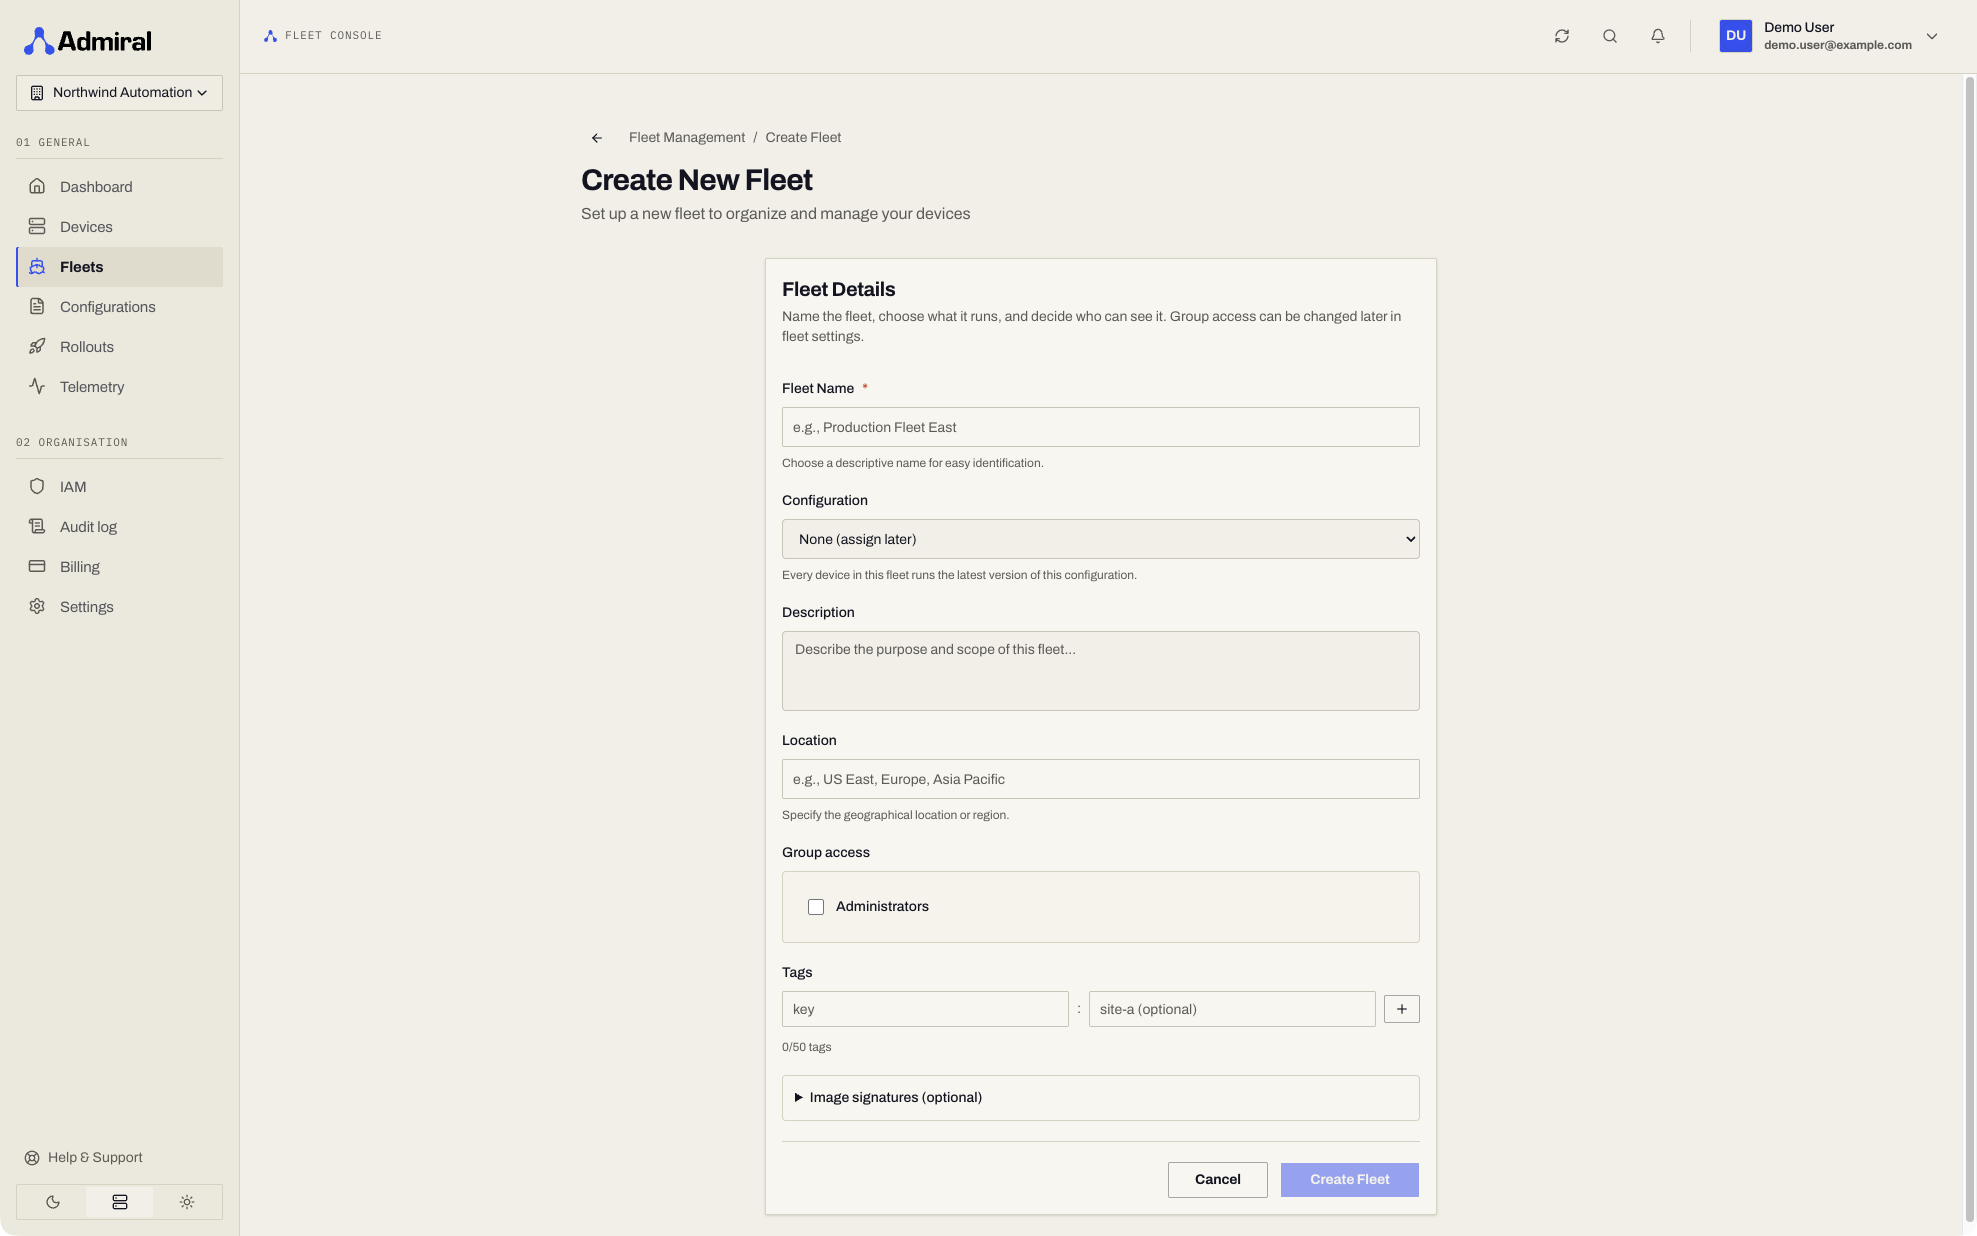
Task: Click the DU user avatar
Action: point(1736,36)
